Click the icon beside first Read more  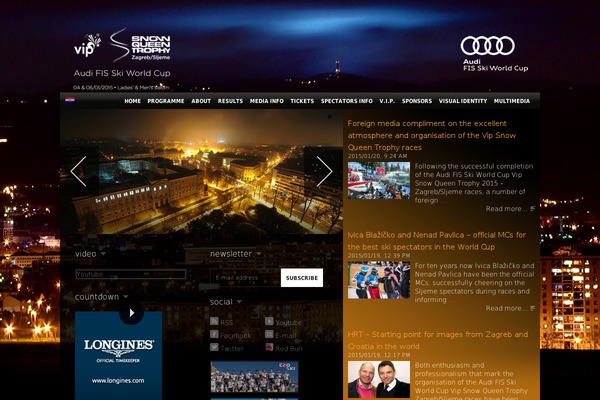[532, 209]
